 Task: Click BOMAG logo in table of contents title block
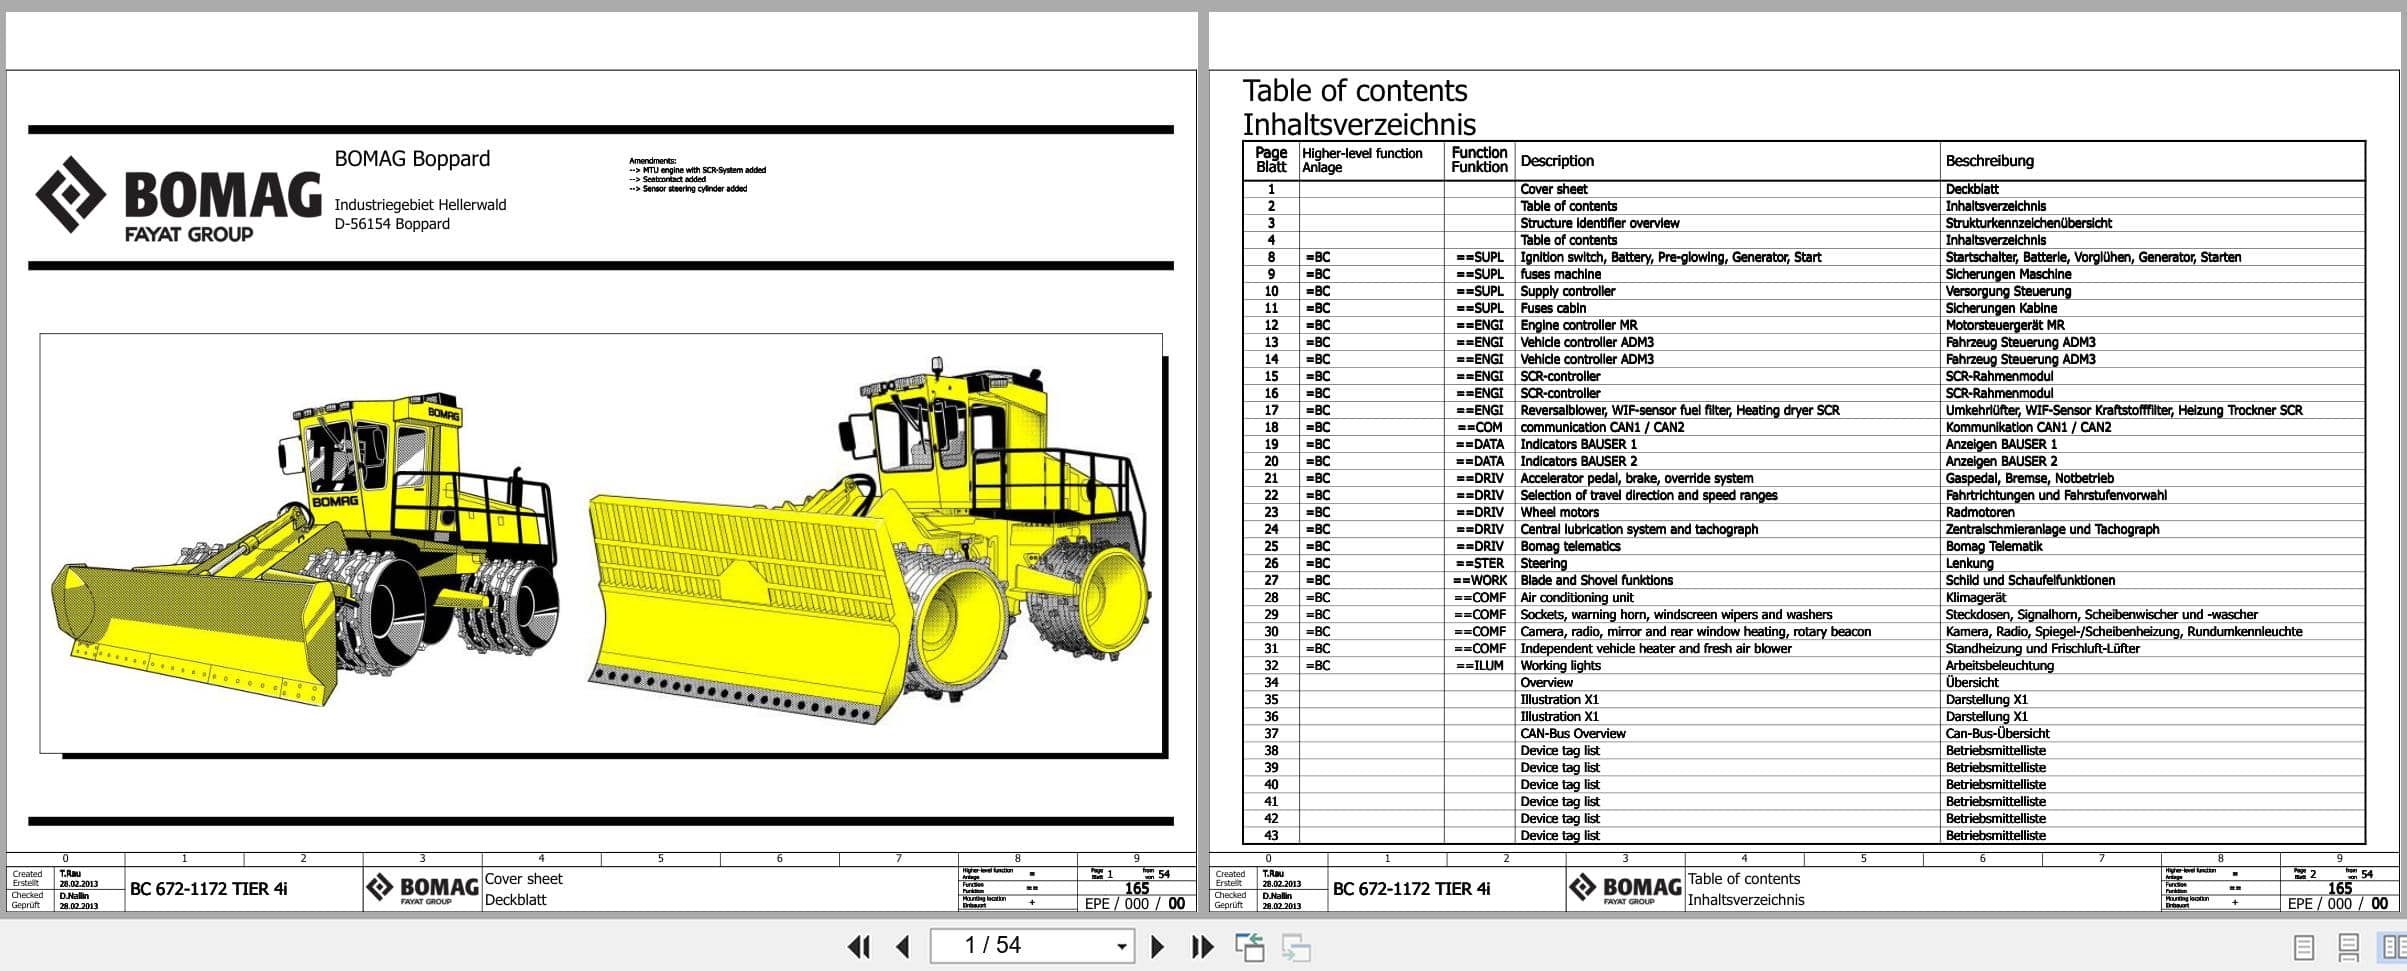[x=1625, y=888]
